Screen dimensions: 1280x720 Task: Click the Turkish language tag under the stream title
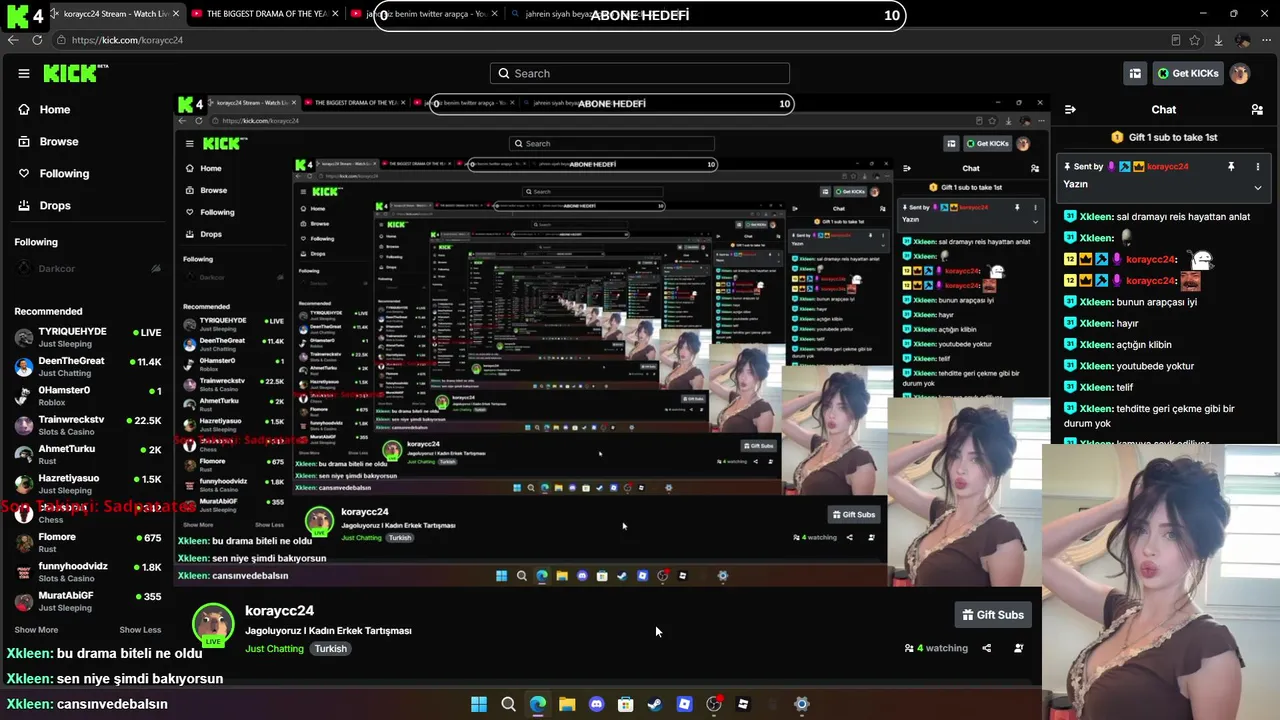(x=330, y=649)
